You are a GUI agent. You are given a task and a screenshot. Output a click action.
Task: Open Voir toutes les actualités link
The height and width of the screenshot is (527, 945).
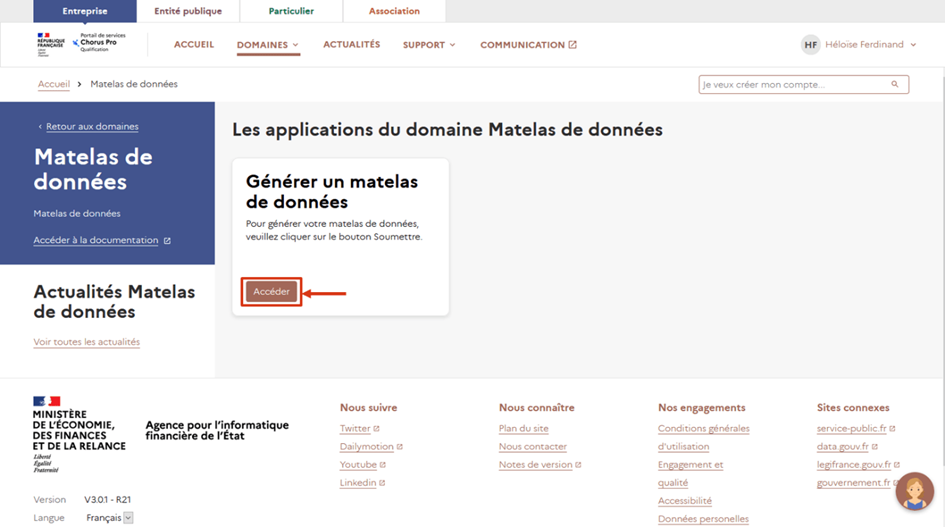[86, 342]
